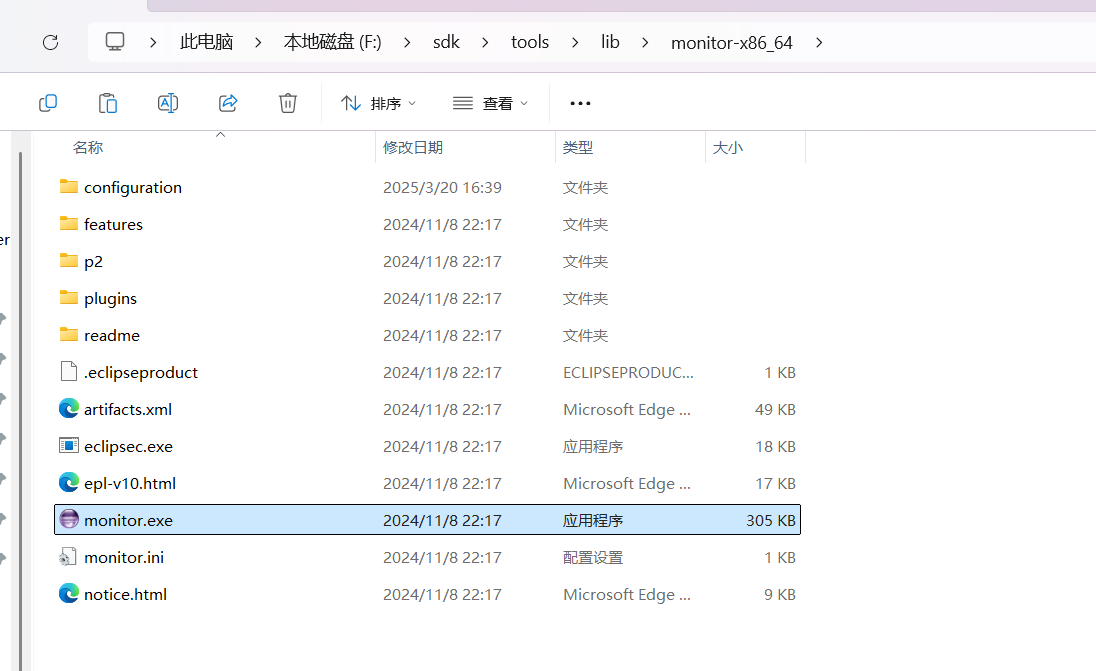The width and height of the screenshot is (1096, 671).
Task: Open the 排序 sort dropdown
Action: [379, 103]
